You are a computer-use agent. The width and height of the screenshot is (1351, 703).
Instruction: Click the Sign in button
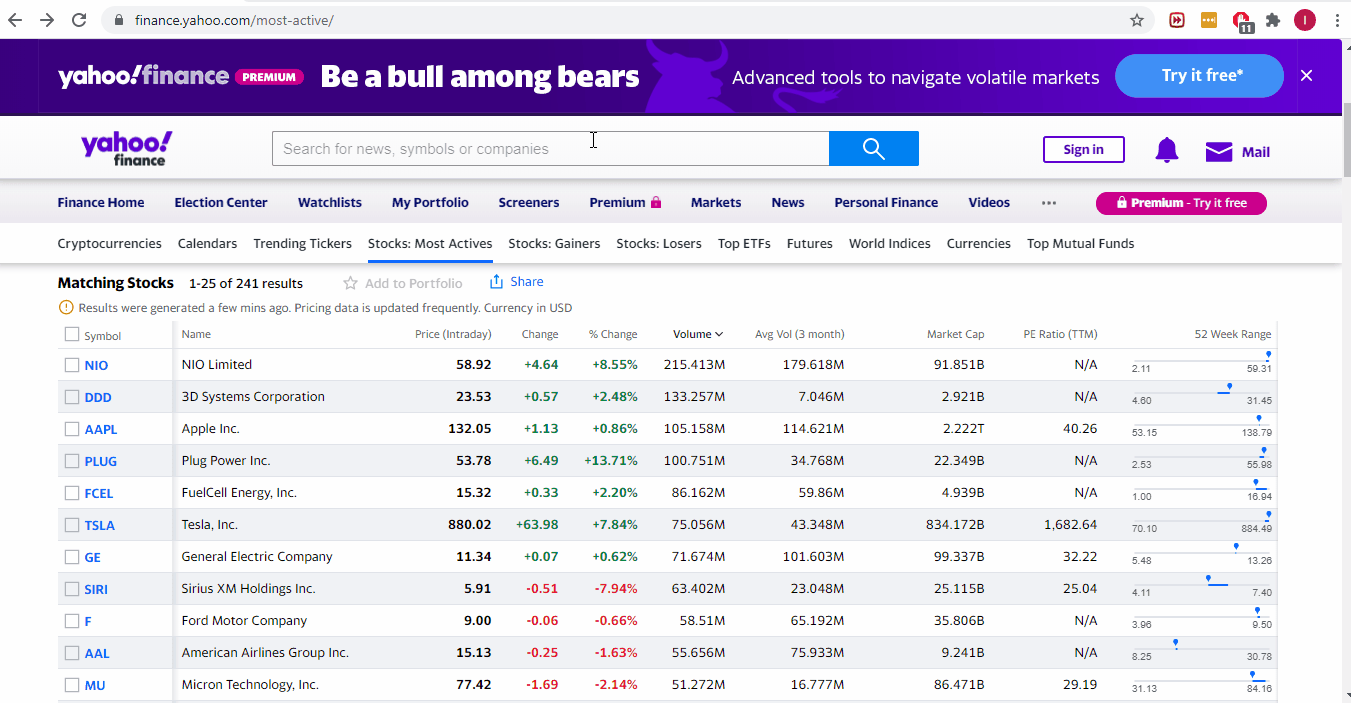tap(1084, 150)
